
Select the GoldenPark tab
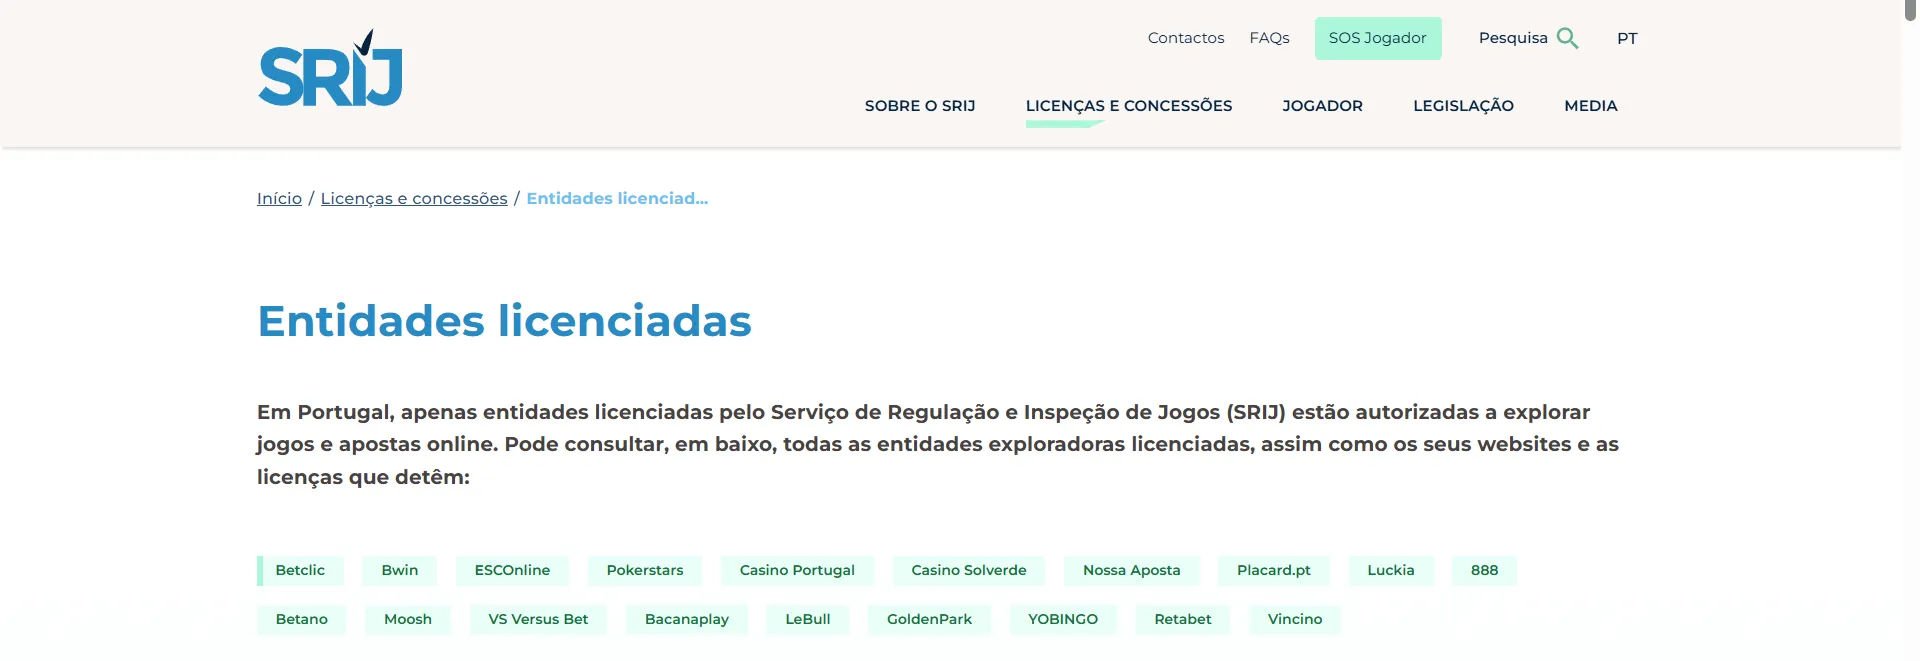[x=929, y=619]
